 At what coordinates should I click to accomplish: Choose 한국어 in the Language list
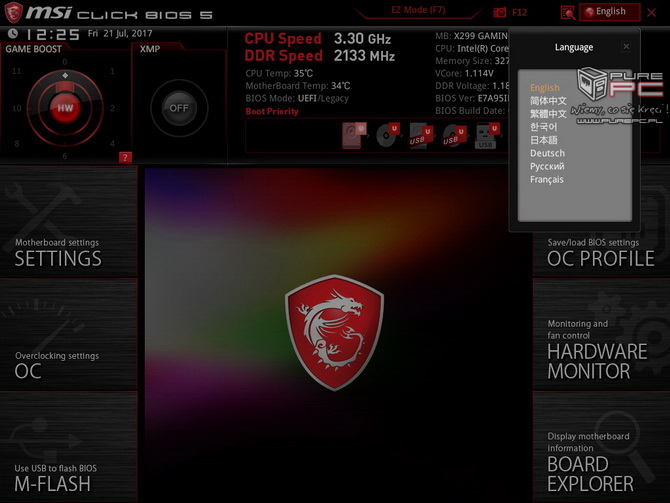click(544, 127)
